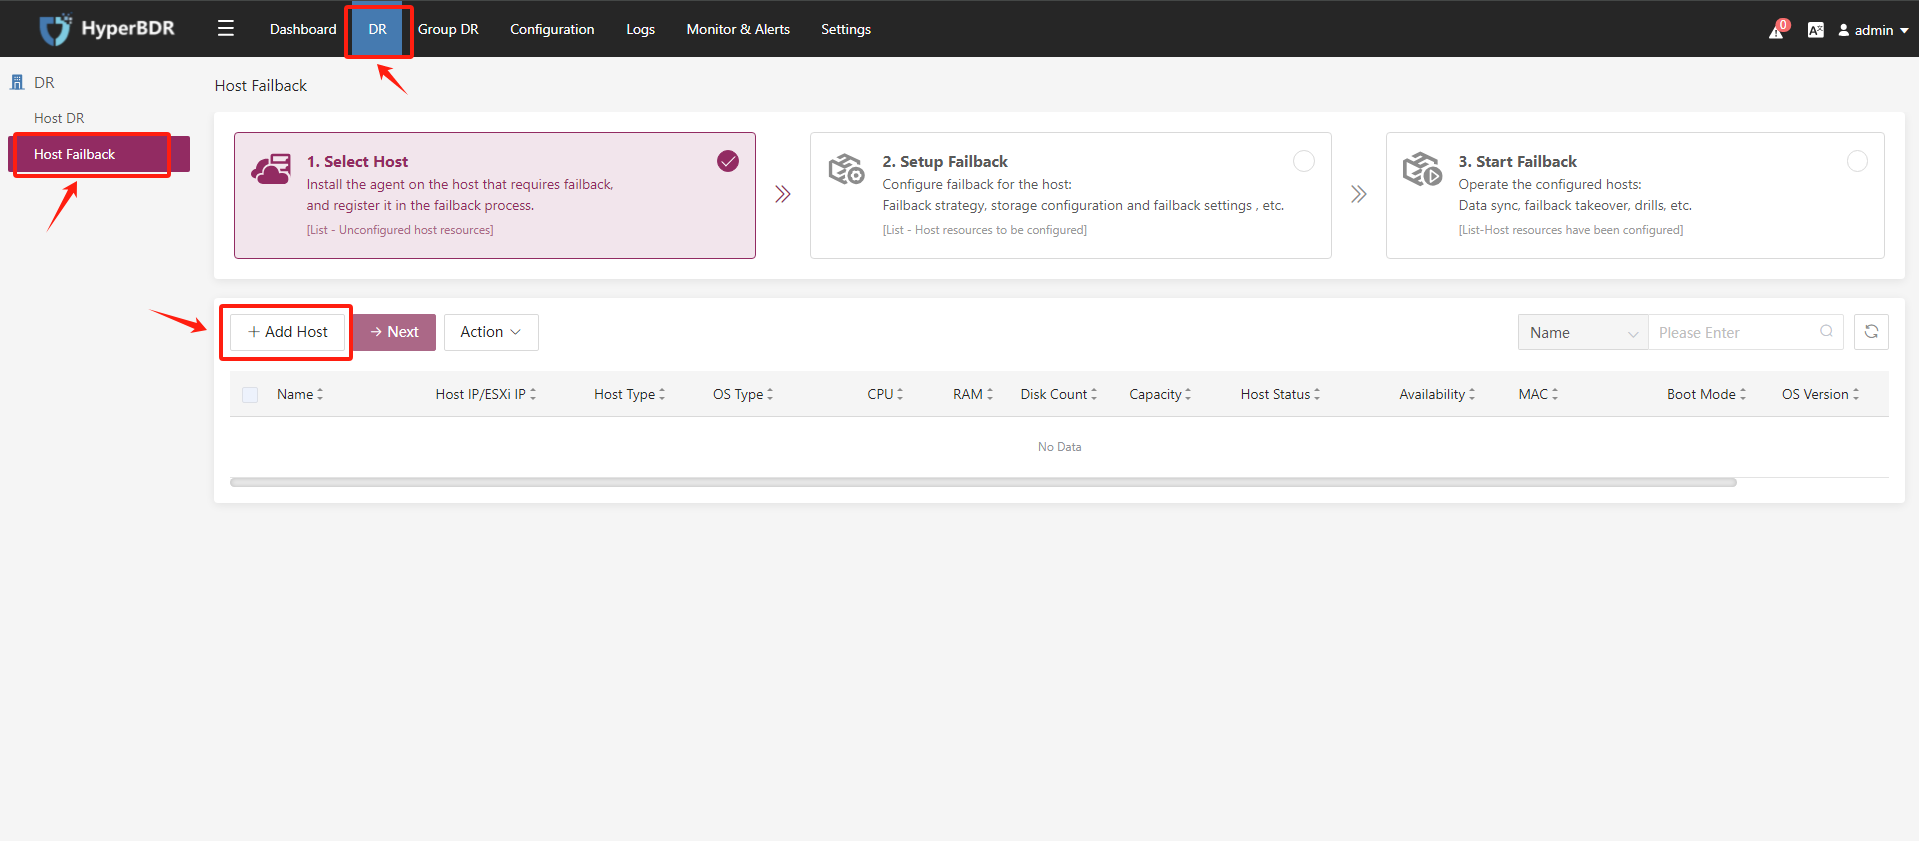Open the Configuration menu
The width and height of the screenshot is (1919, 841).
click(x=552, y=29)
